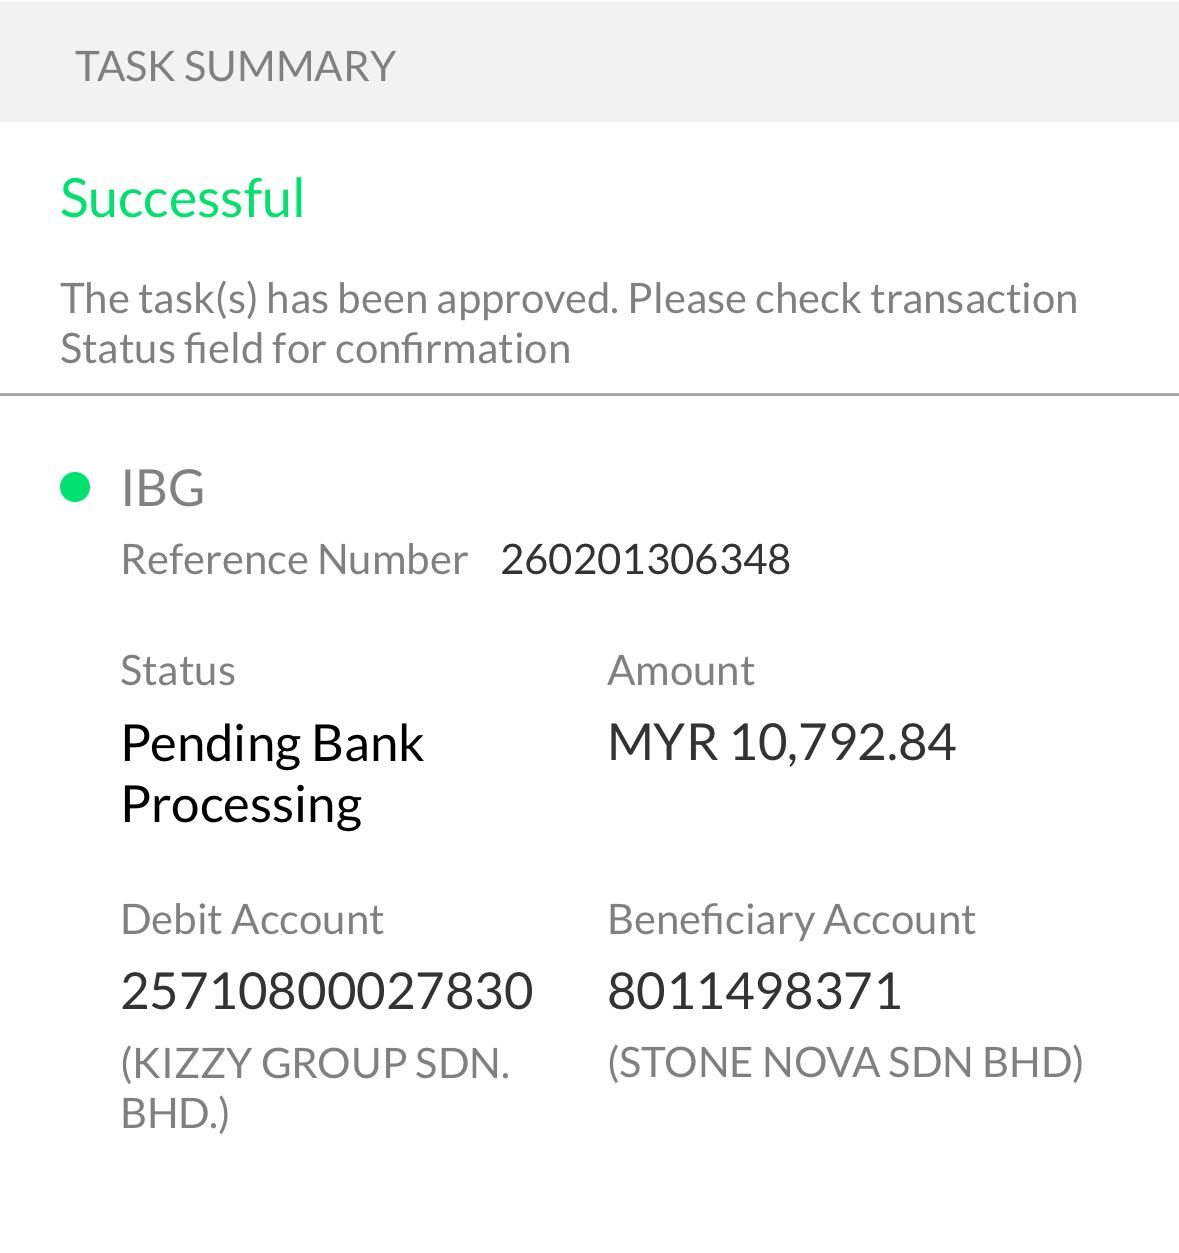Click the Debit Account label
1179x1253 pixels.
252,919
